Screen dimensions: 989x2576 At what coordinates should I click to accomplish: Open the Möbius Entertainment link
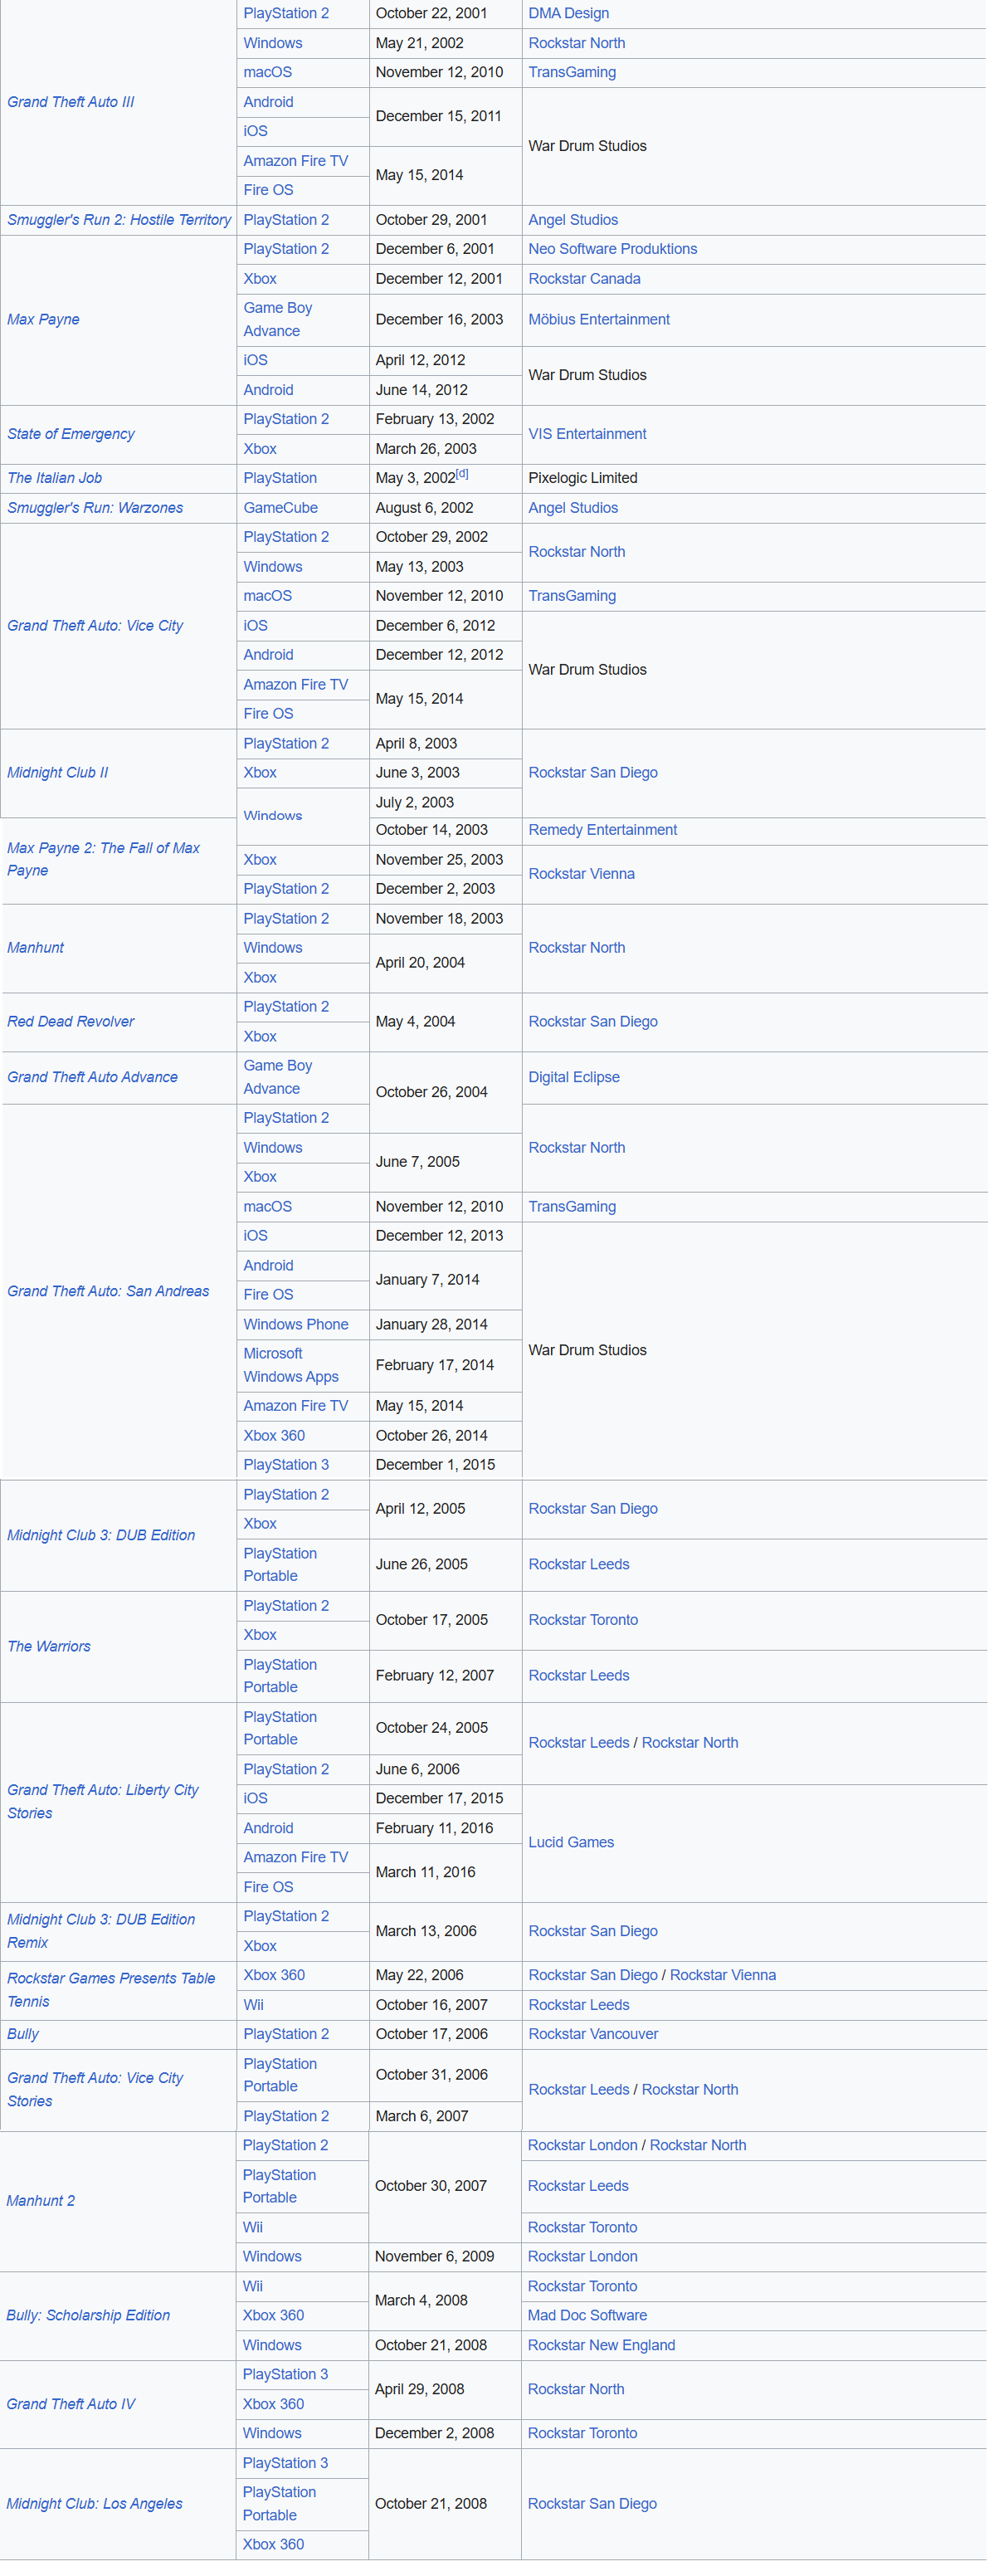click(x=599, y=320)
